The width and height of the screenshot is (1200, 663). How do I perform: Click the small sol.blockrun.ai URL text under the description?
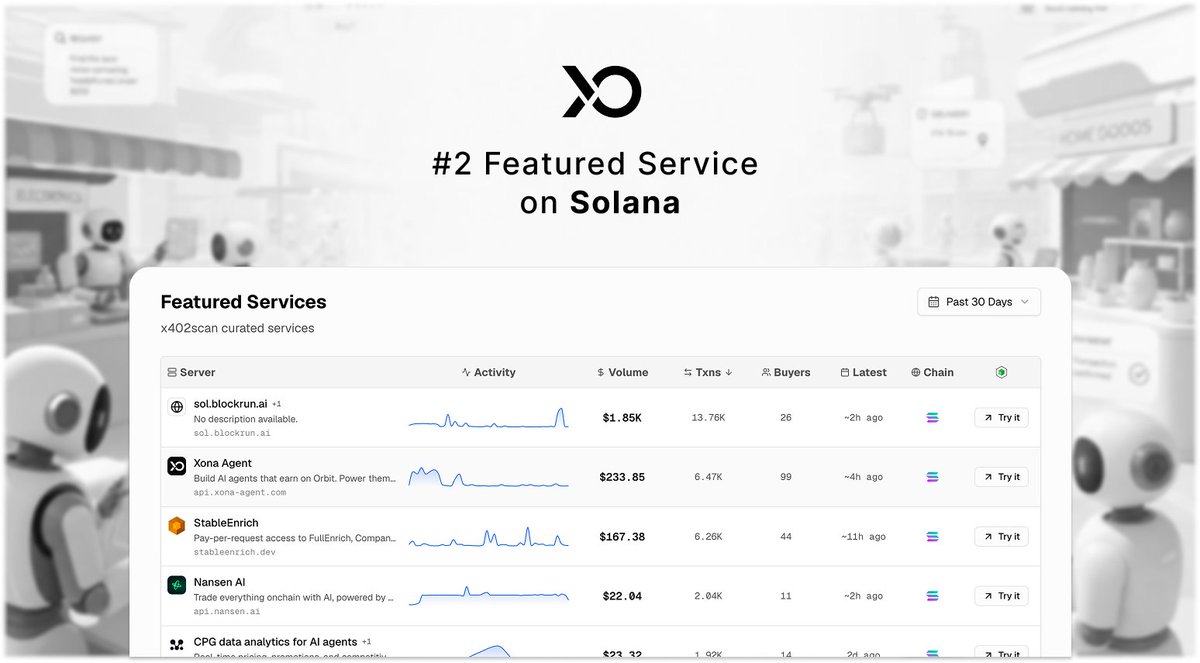pyautogui.click(x=232, y=433)
